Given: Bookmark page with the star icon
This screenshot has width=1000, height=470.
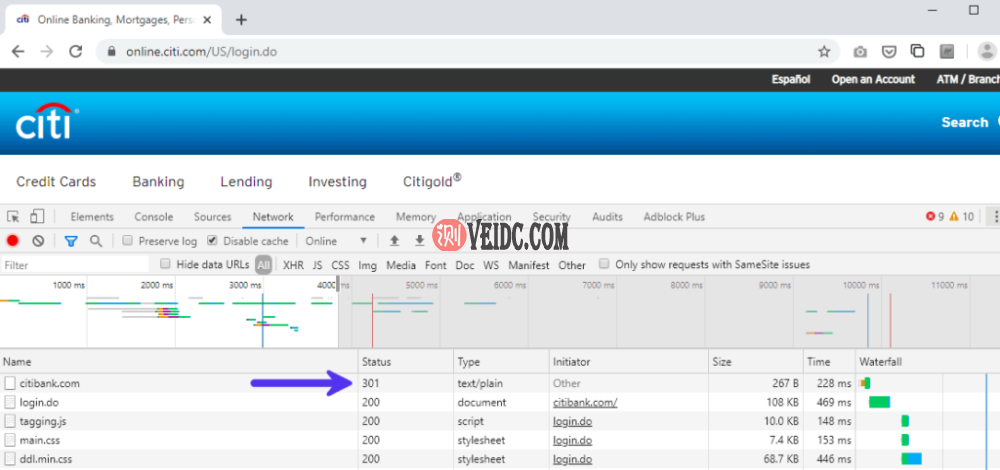Looking at the screenshot, I should (824, 52).
